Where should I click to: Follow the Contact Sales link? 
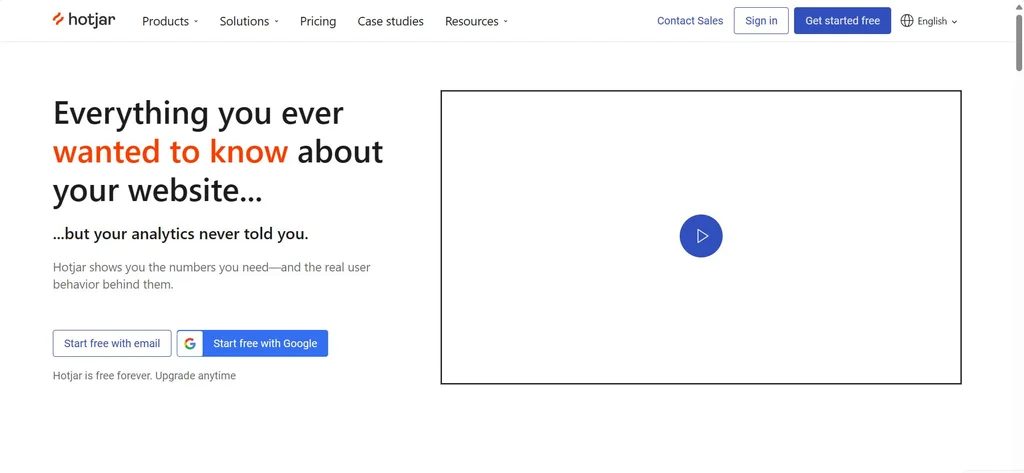click(690, 21)
